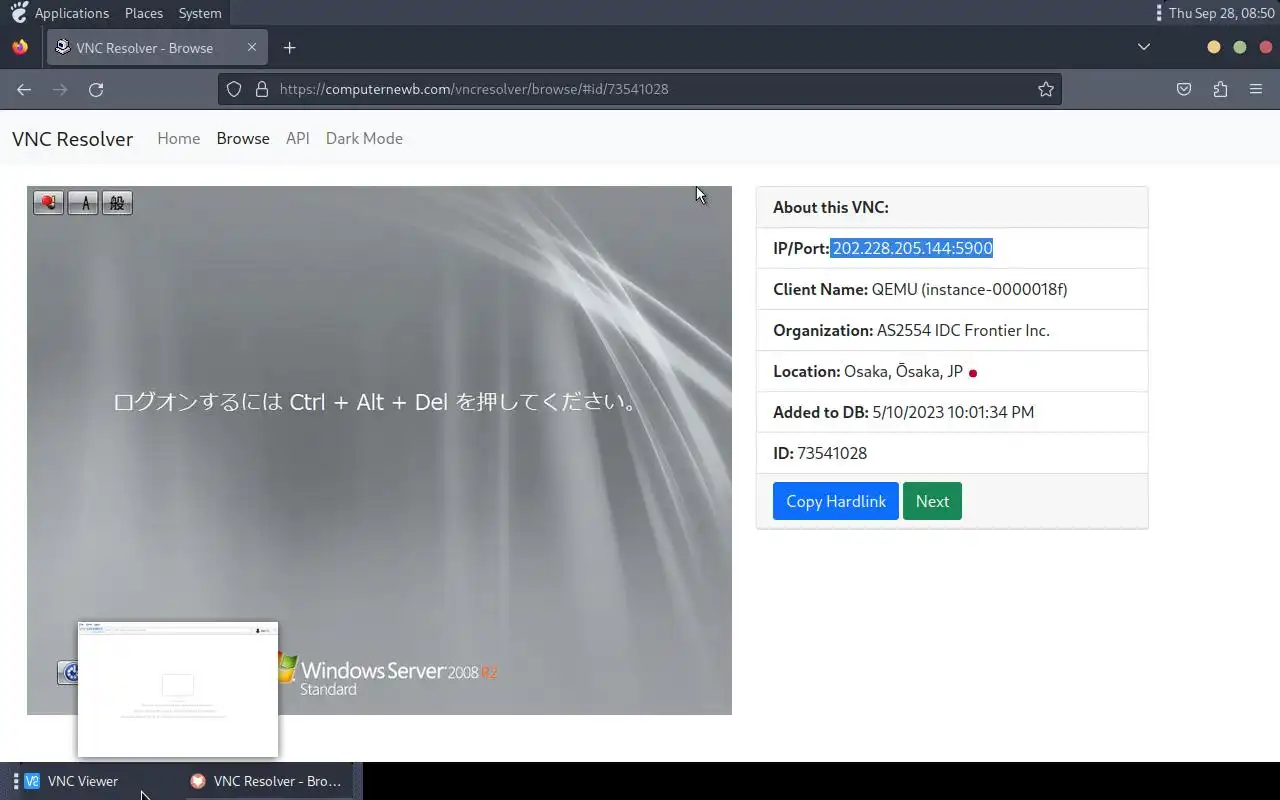Click the red IME icon in screenshot
Viewport: 1280px width, 800px height.
pos(48,203)
